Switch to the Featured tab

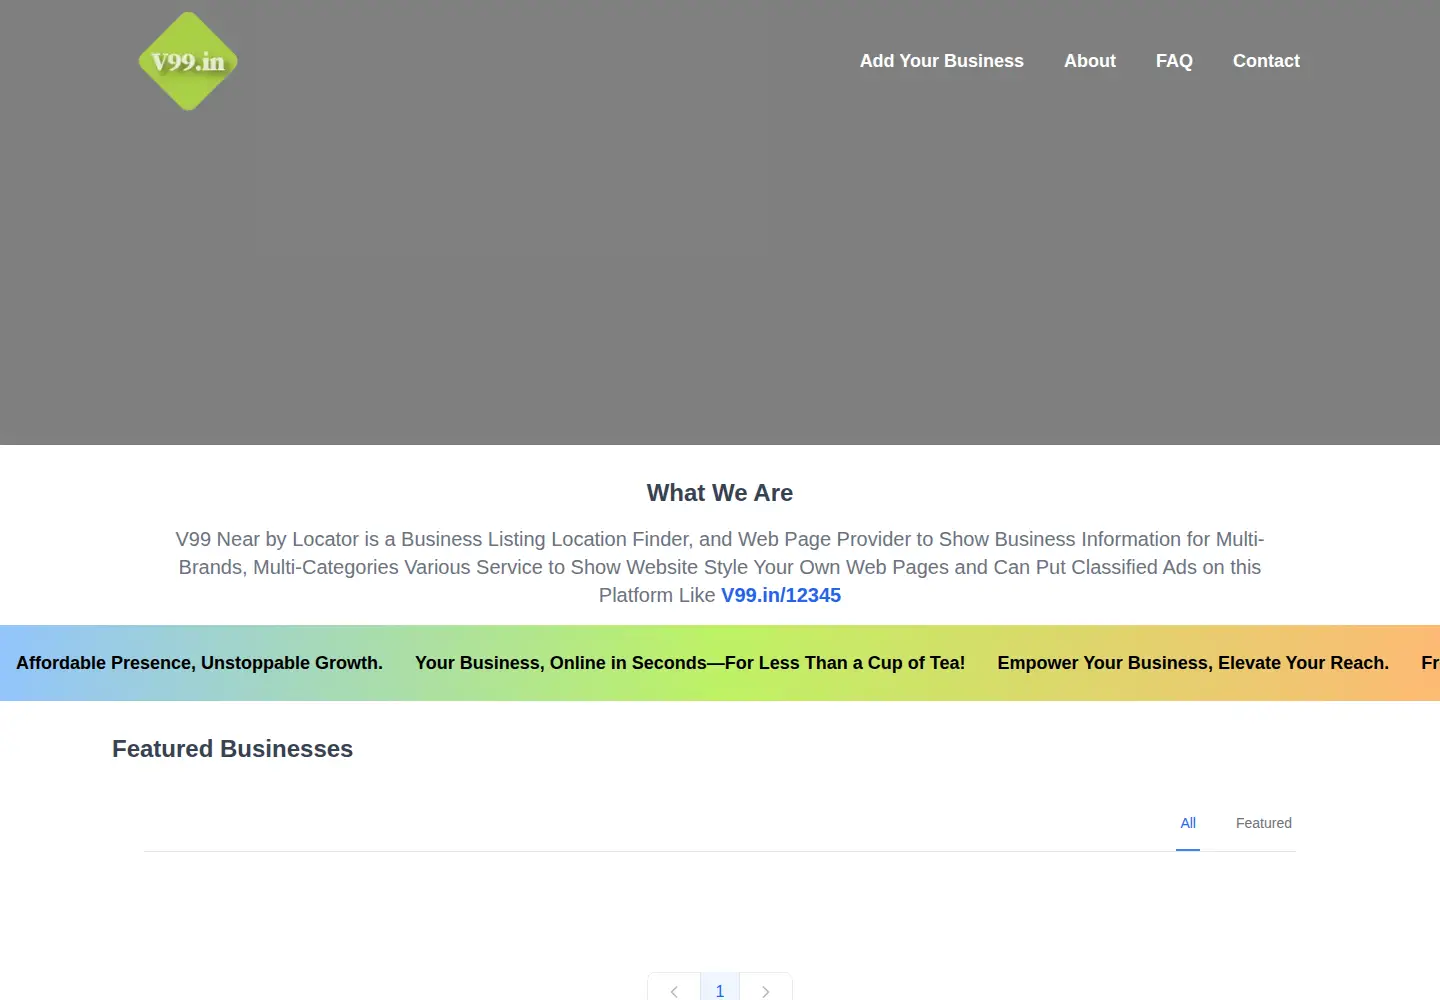(1263, 823)
